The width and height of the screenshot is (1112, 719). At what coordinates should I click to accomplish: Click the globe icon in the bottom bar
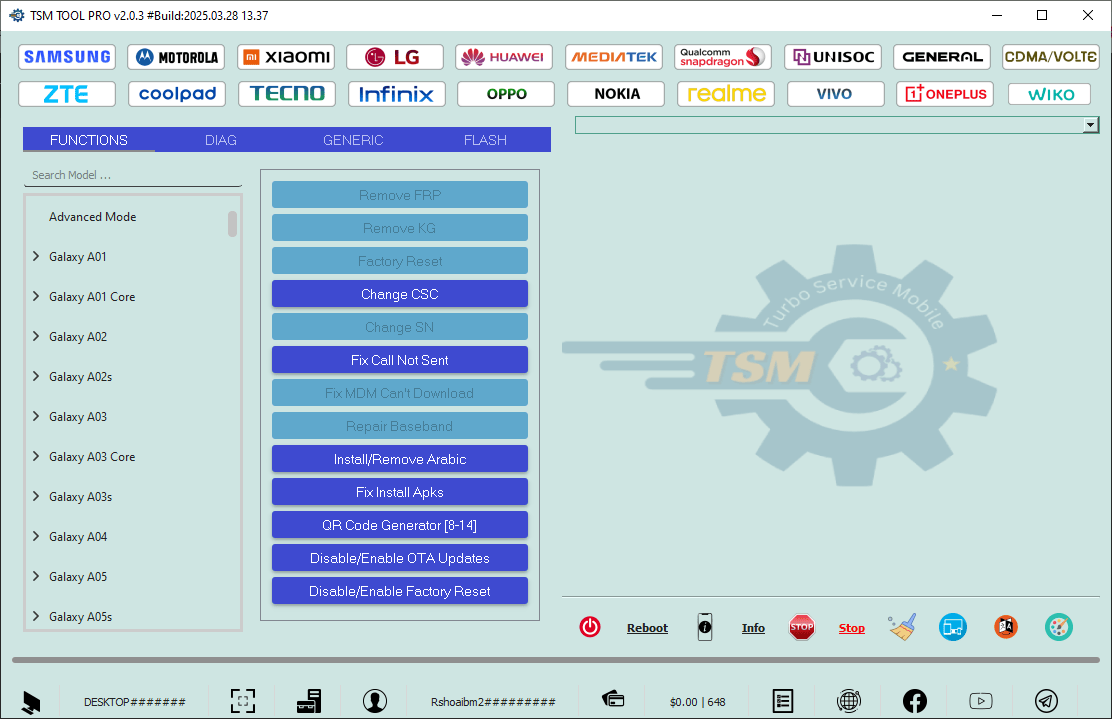(x=849, y=701)
